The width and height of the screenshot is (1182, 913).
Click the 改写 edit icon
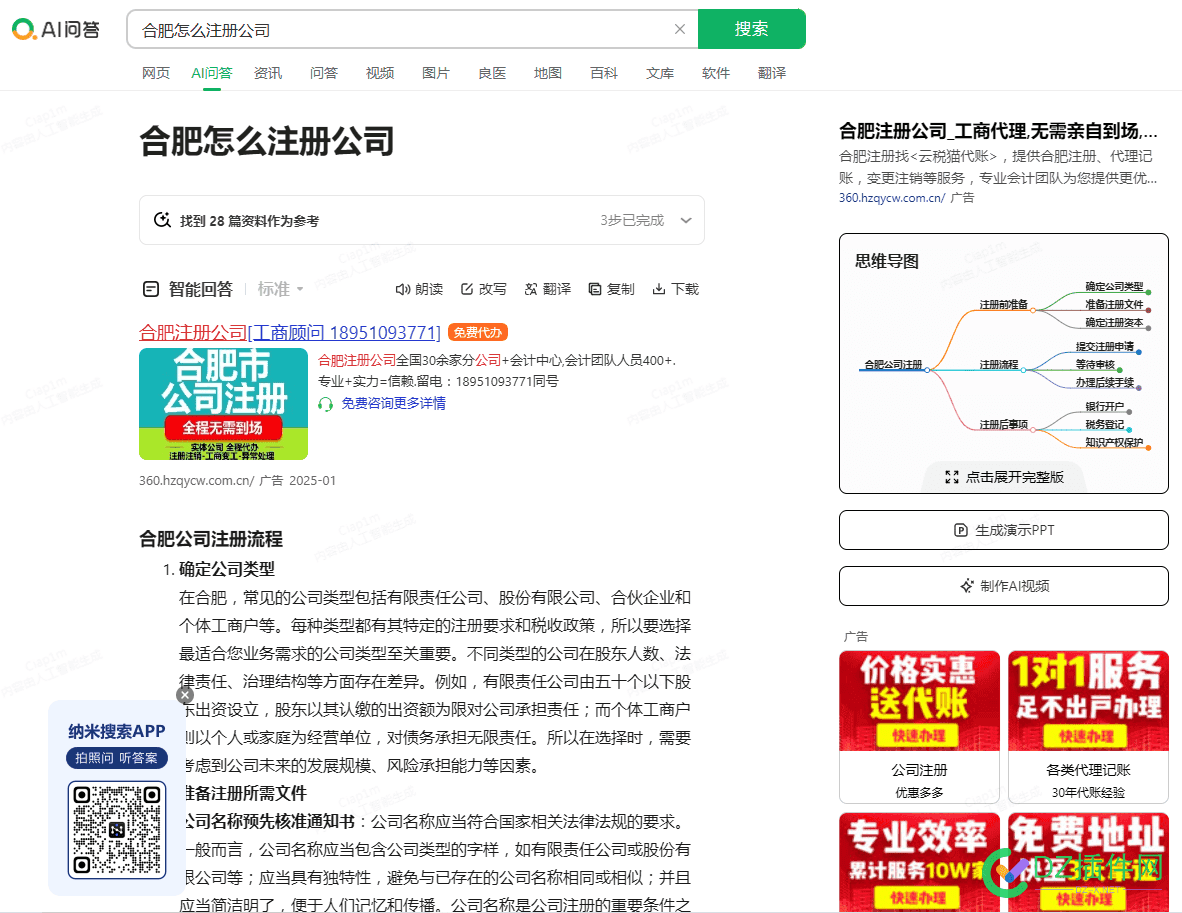467,289
